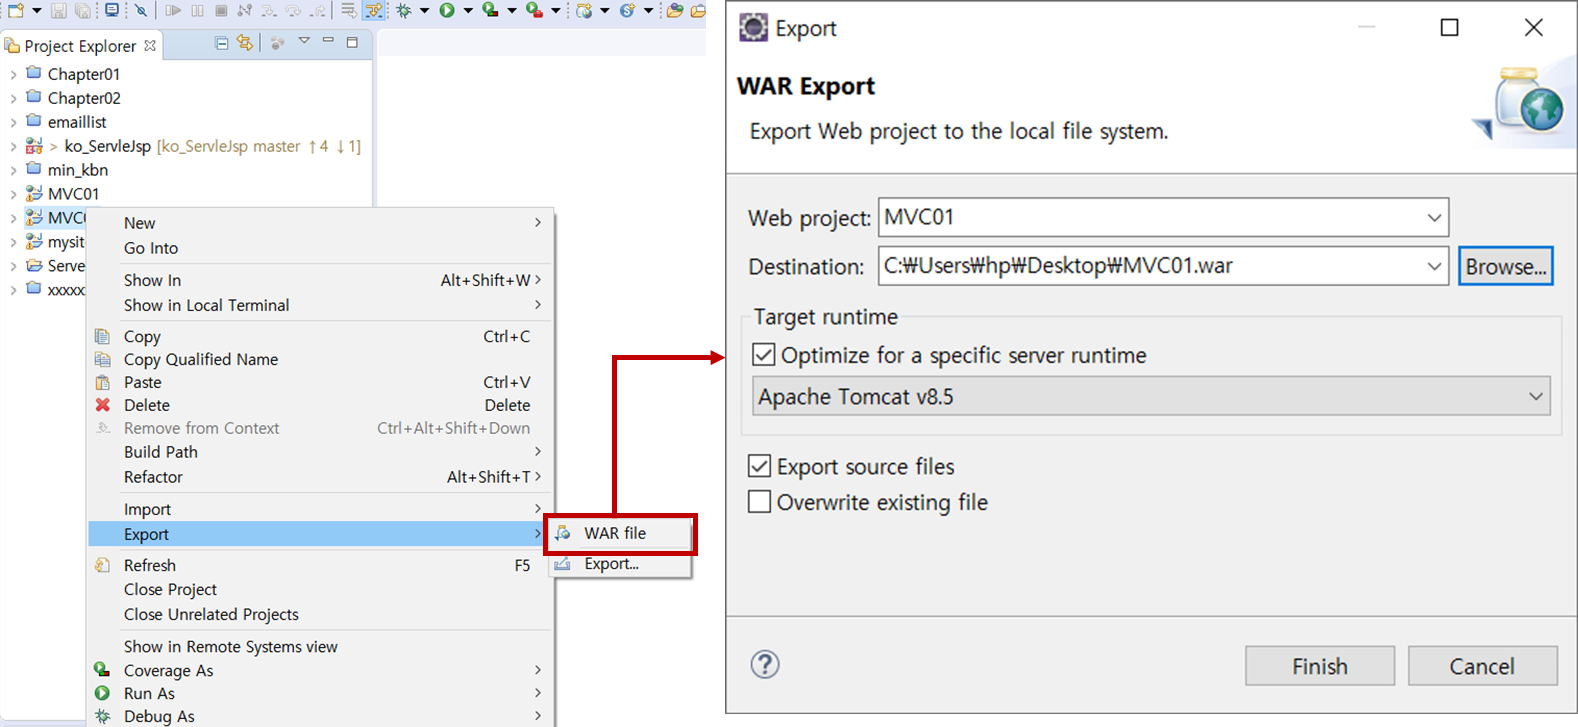Choose Run As in the context menu

[x=321, y=693]
